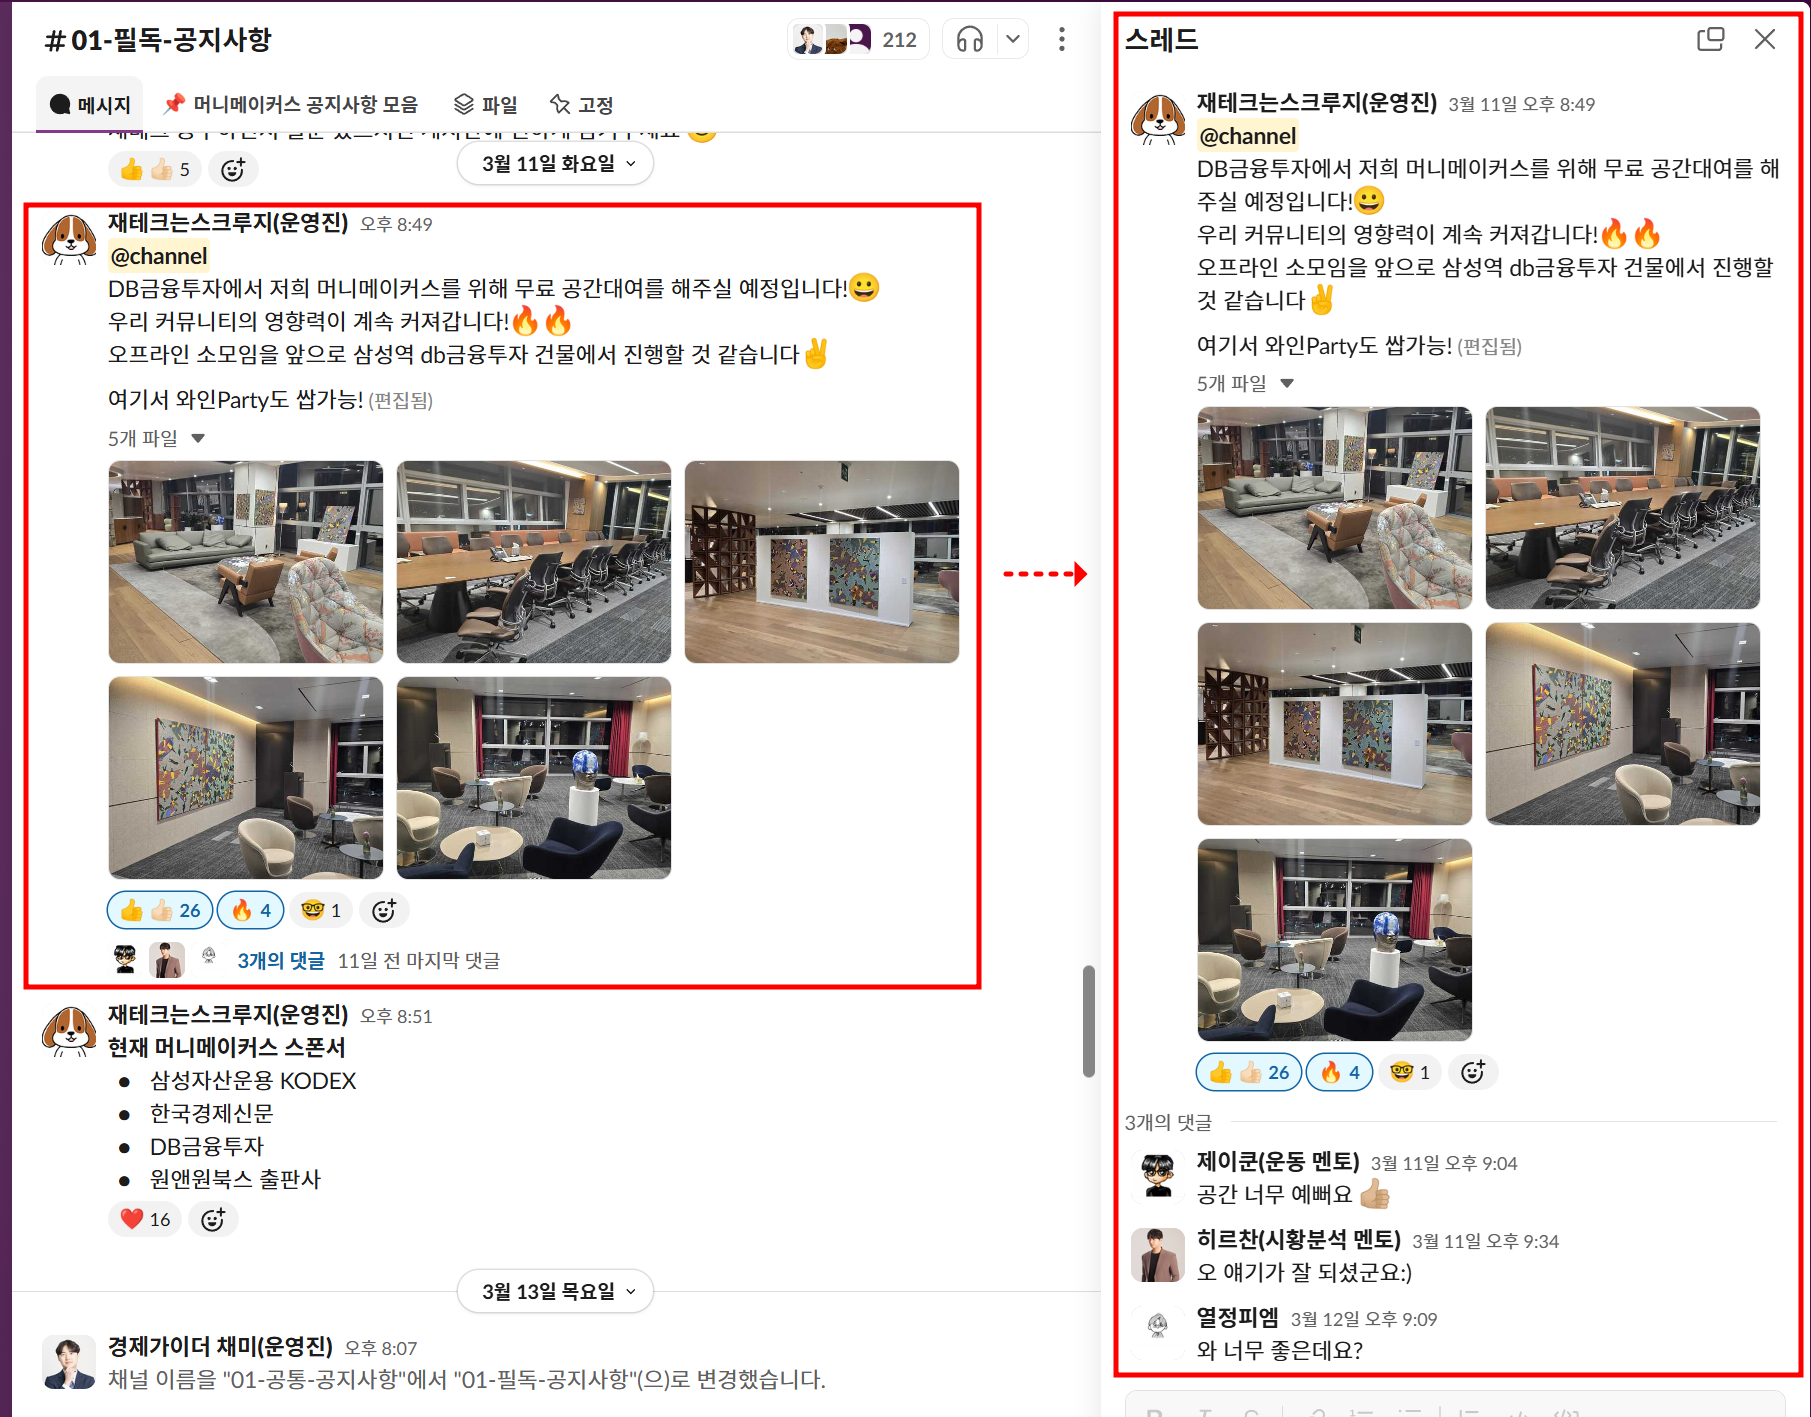
Task: Expand 3월 11일 화요일 date dropdown
Action: click(x=556, y=164)
